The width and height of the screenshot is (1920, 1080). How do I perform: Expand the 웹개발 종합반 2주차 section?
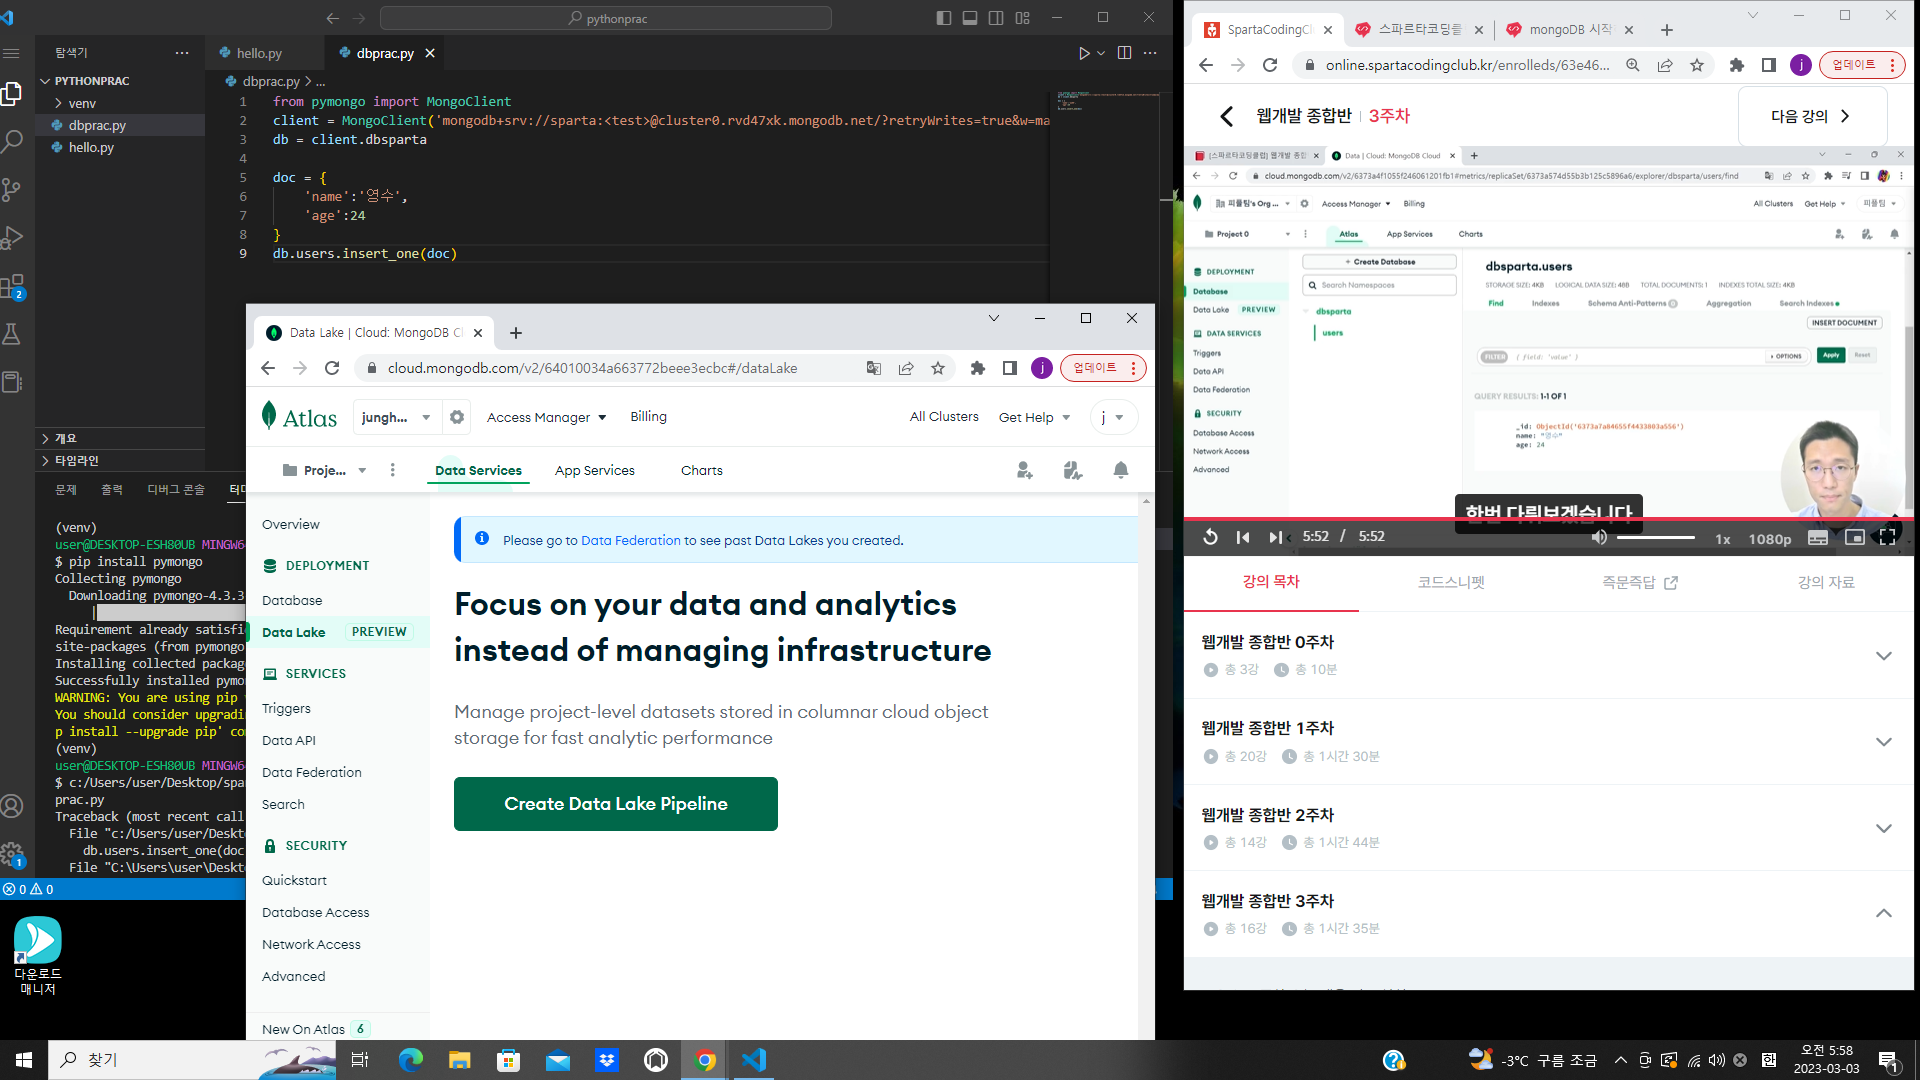(x=1884, y=828)
